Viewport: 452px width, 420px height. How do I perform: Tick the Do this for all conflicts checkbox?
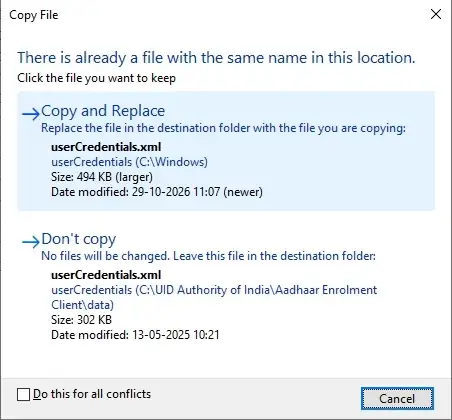[23, 394]
